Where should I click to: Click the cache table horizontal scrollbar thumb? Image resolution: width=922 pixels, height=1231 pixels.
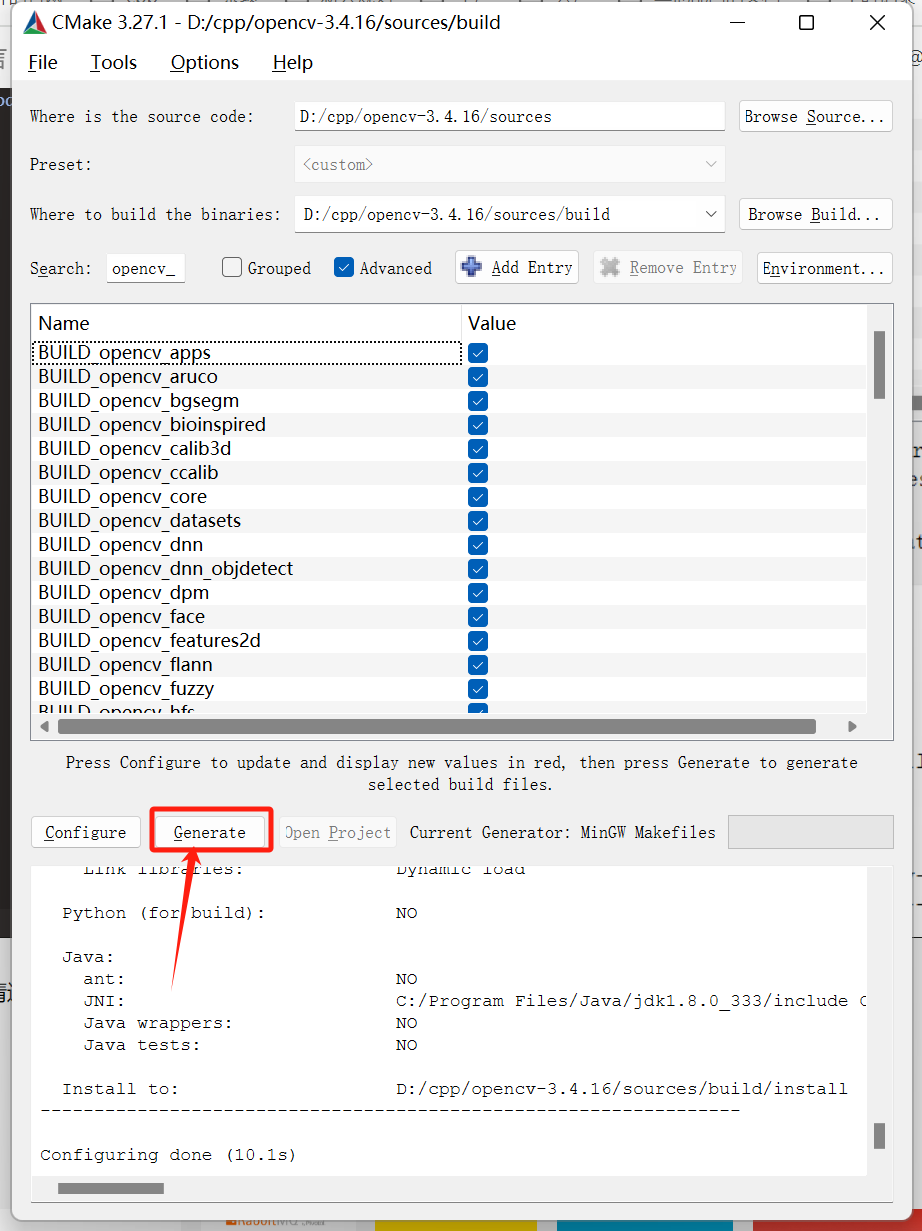pyautogui.click(x=437, y=726)
